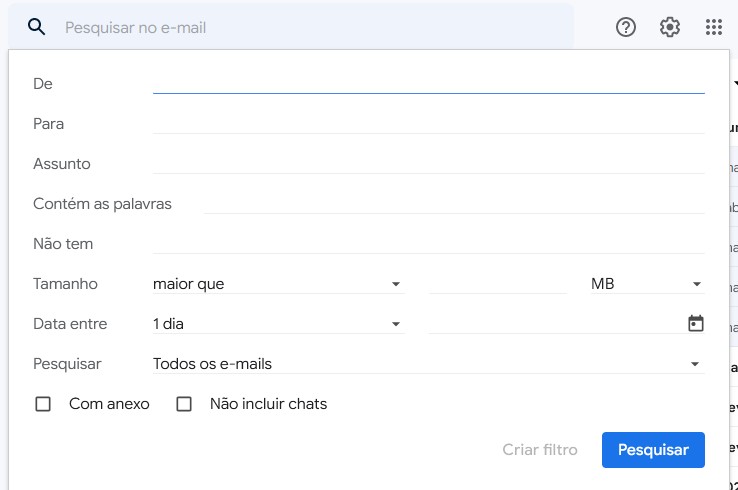Click the Contém as palavras input field
Image resolution: width=738 pixels, height=490 pixels.
454,204
